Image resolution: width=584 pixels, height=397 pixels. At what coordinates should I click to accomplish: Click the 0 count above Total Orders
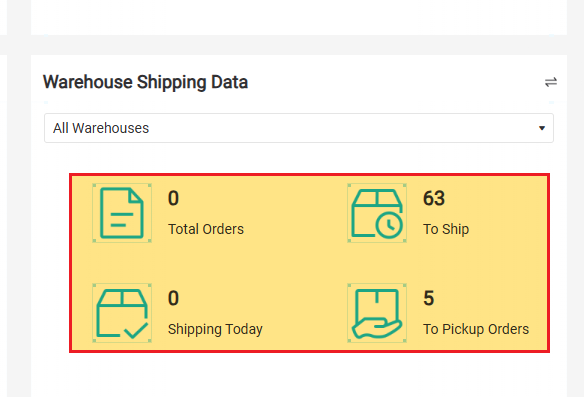(x=173, y=198)
